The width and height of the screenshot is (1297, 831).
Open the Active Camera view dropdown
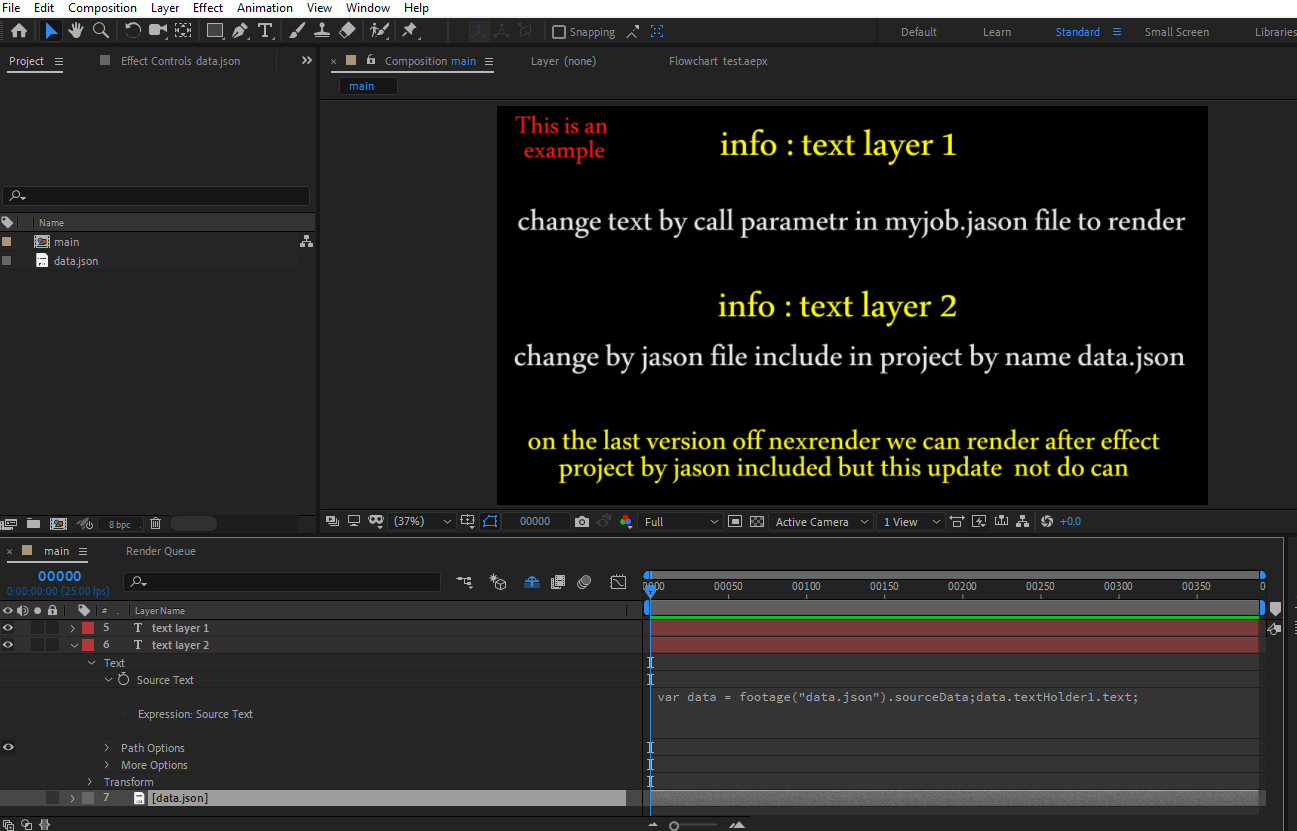tap(819, 521)
